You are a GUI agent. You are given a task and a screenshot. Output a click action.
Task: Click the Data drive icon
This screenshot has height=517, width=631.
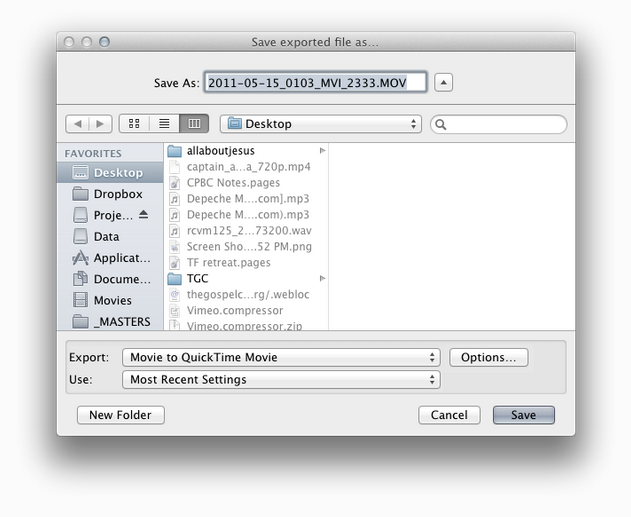80,236
